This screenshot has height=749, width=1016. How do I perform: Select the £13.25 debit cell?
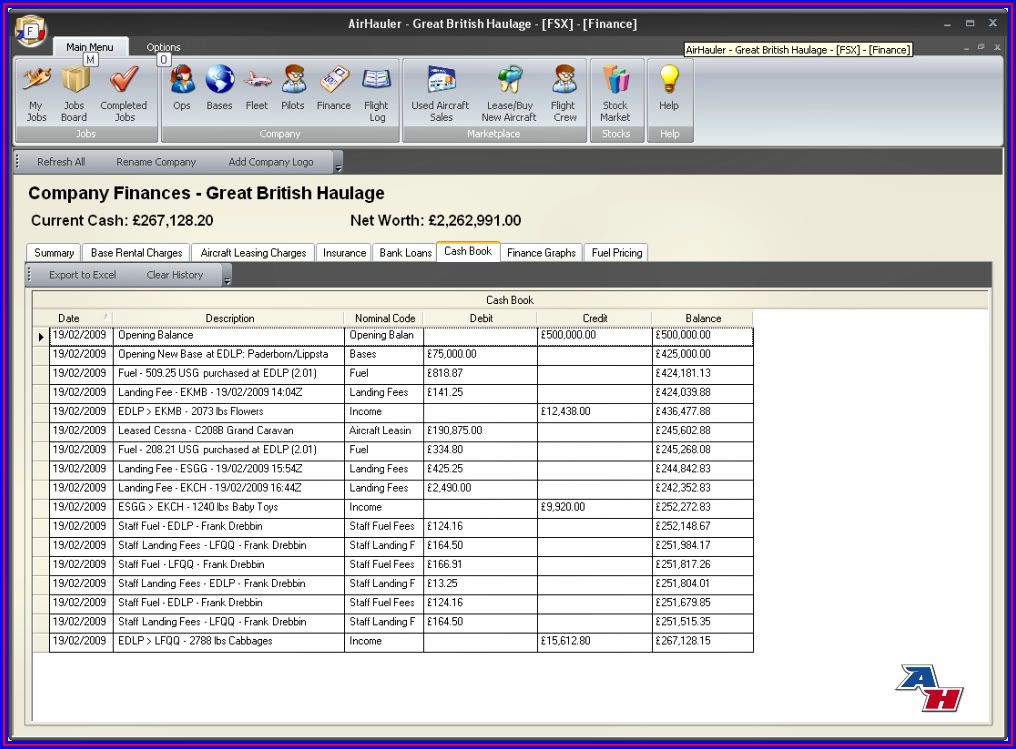480,584
